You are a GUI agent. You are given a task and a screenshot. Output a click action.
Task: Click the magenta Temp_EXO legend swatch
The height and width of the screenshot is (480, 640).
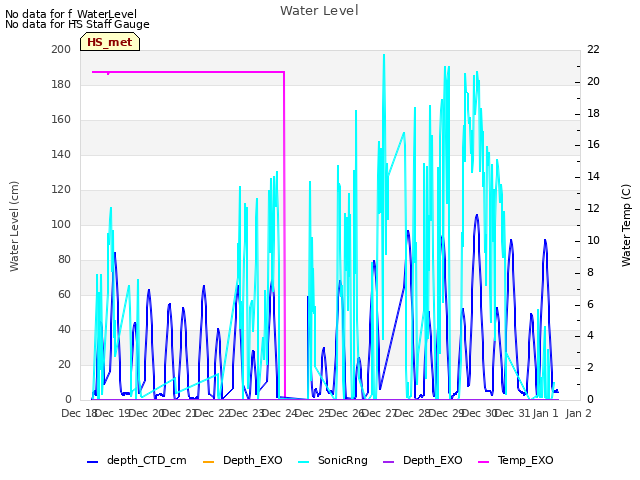point(483,462)
